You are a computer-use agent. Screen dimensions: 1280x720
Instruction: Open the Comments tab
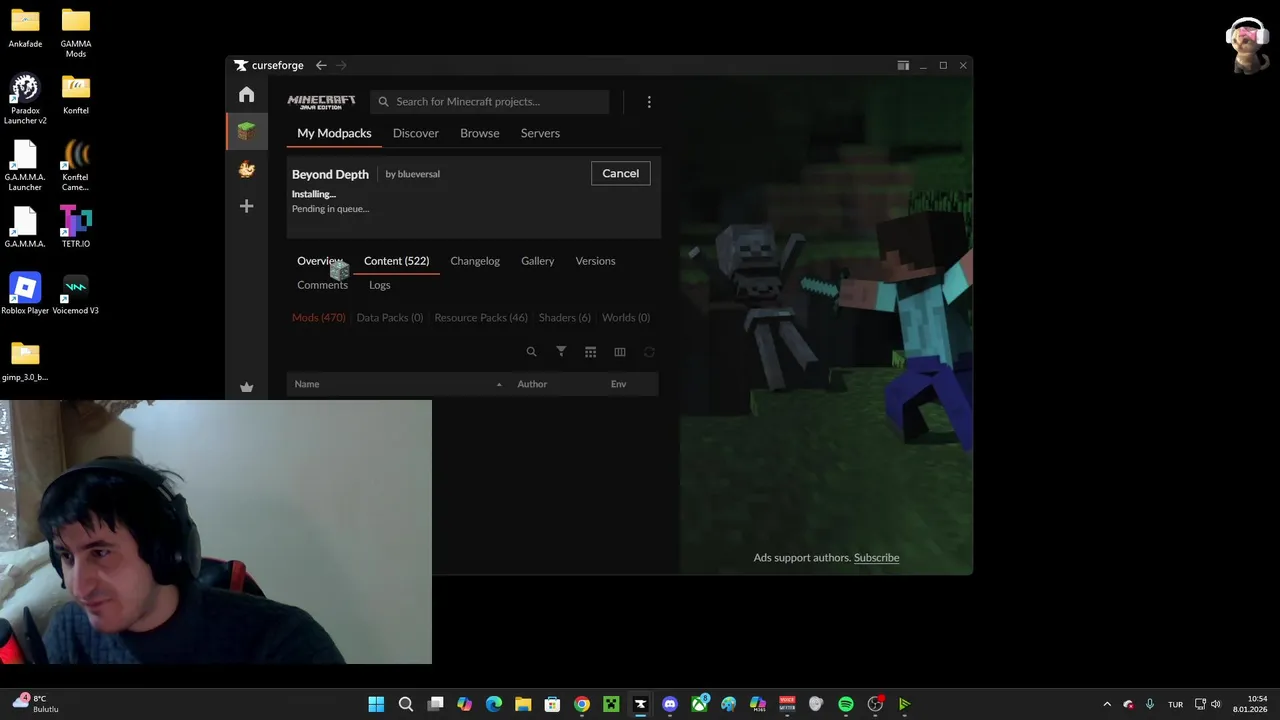(x=322, y=285)
